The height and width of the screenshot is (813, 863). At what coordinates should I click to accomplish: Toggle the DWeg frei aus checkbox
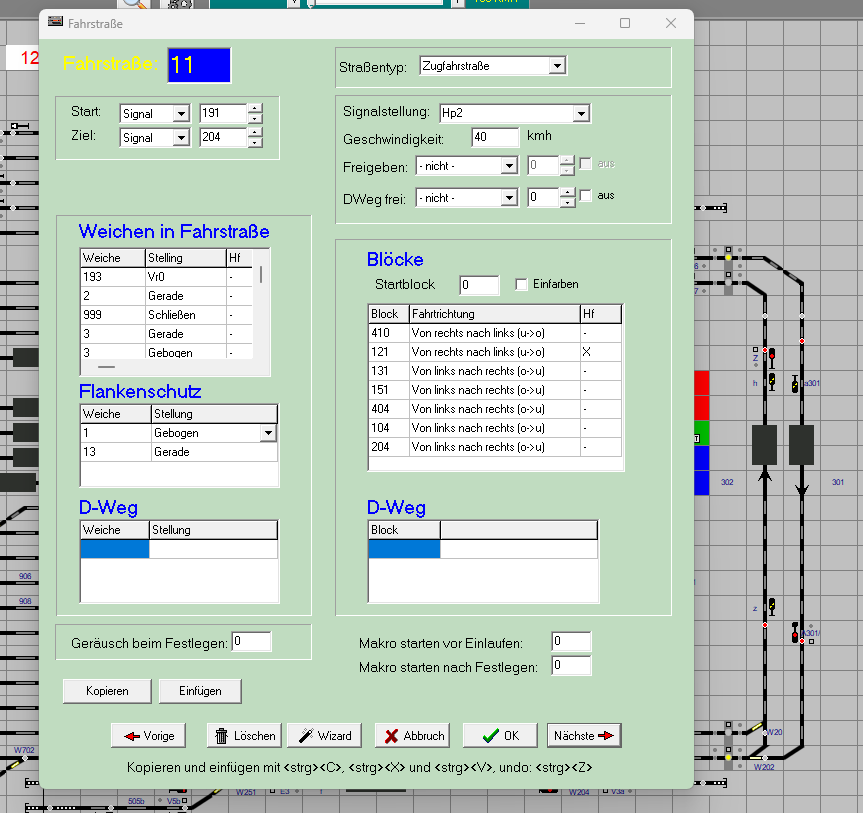click(x=586, y=196)
